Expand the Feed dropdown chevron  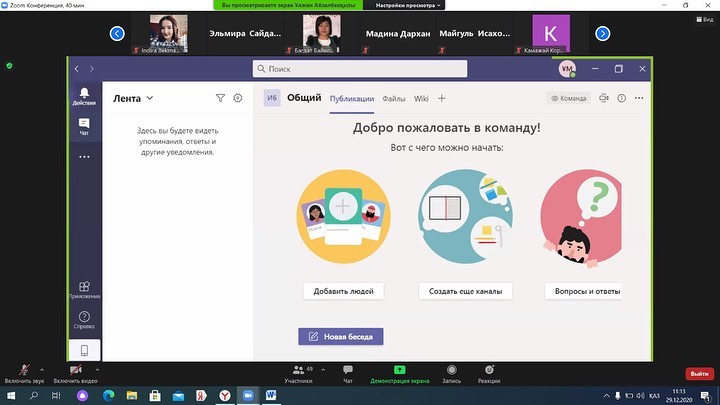click(x=150, y=98)
